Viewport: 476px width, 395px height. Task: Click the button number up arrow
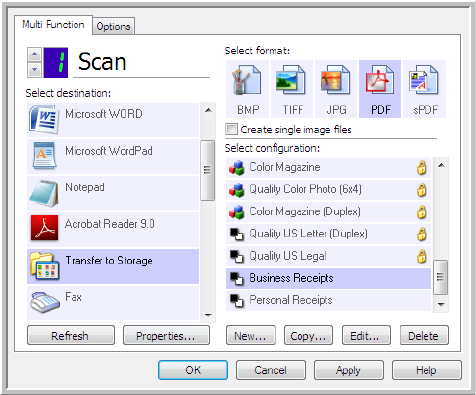pos(35,54)
